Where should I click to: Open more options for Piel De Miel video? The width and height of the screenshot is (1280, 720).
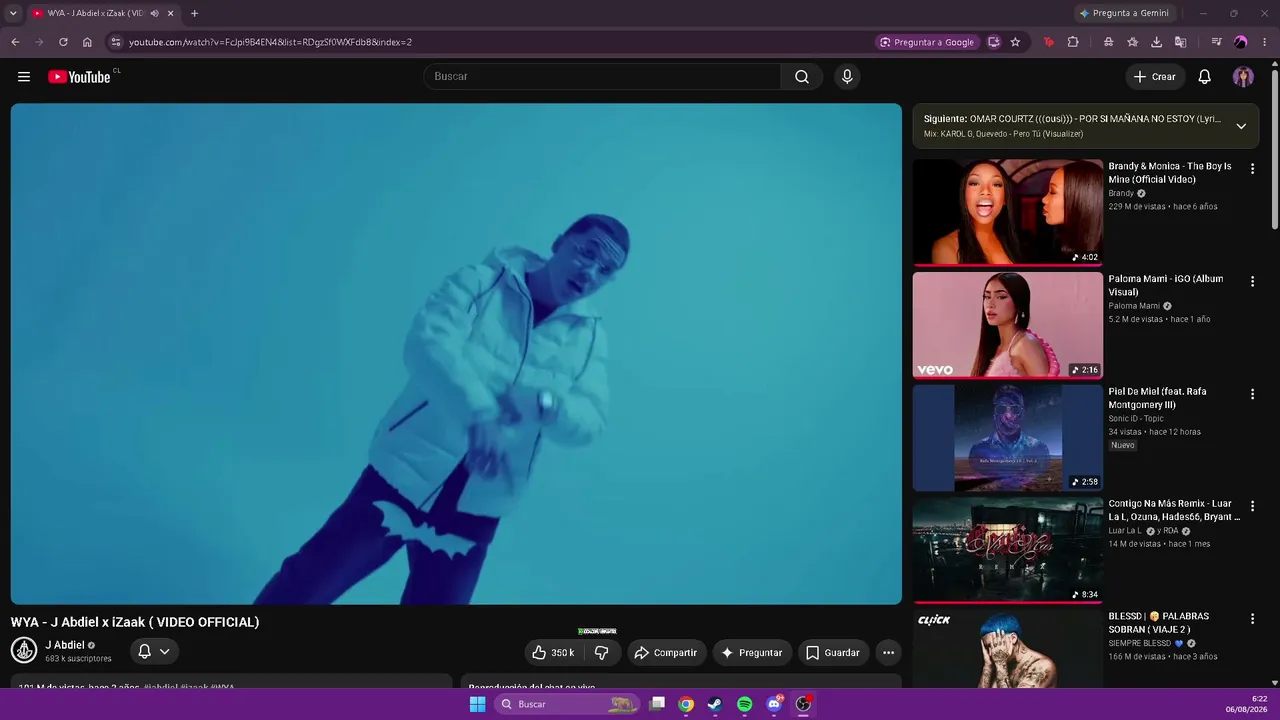[x=1252, y=394]
